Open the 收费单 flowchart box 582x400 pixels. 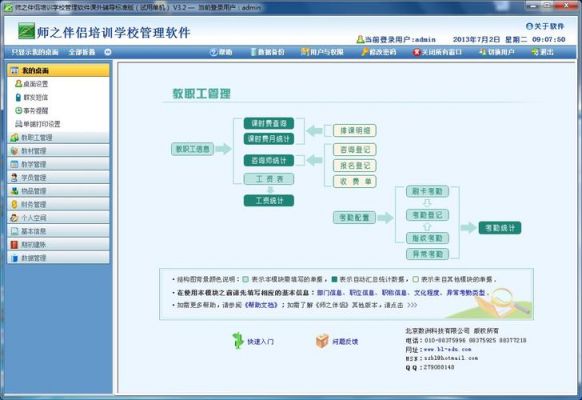tap(354, 181)
